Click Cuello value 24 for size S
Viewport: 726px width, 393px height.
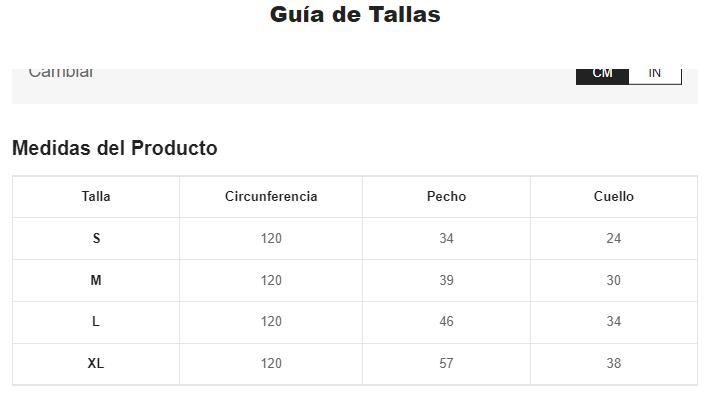[613, 238]
